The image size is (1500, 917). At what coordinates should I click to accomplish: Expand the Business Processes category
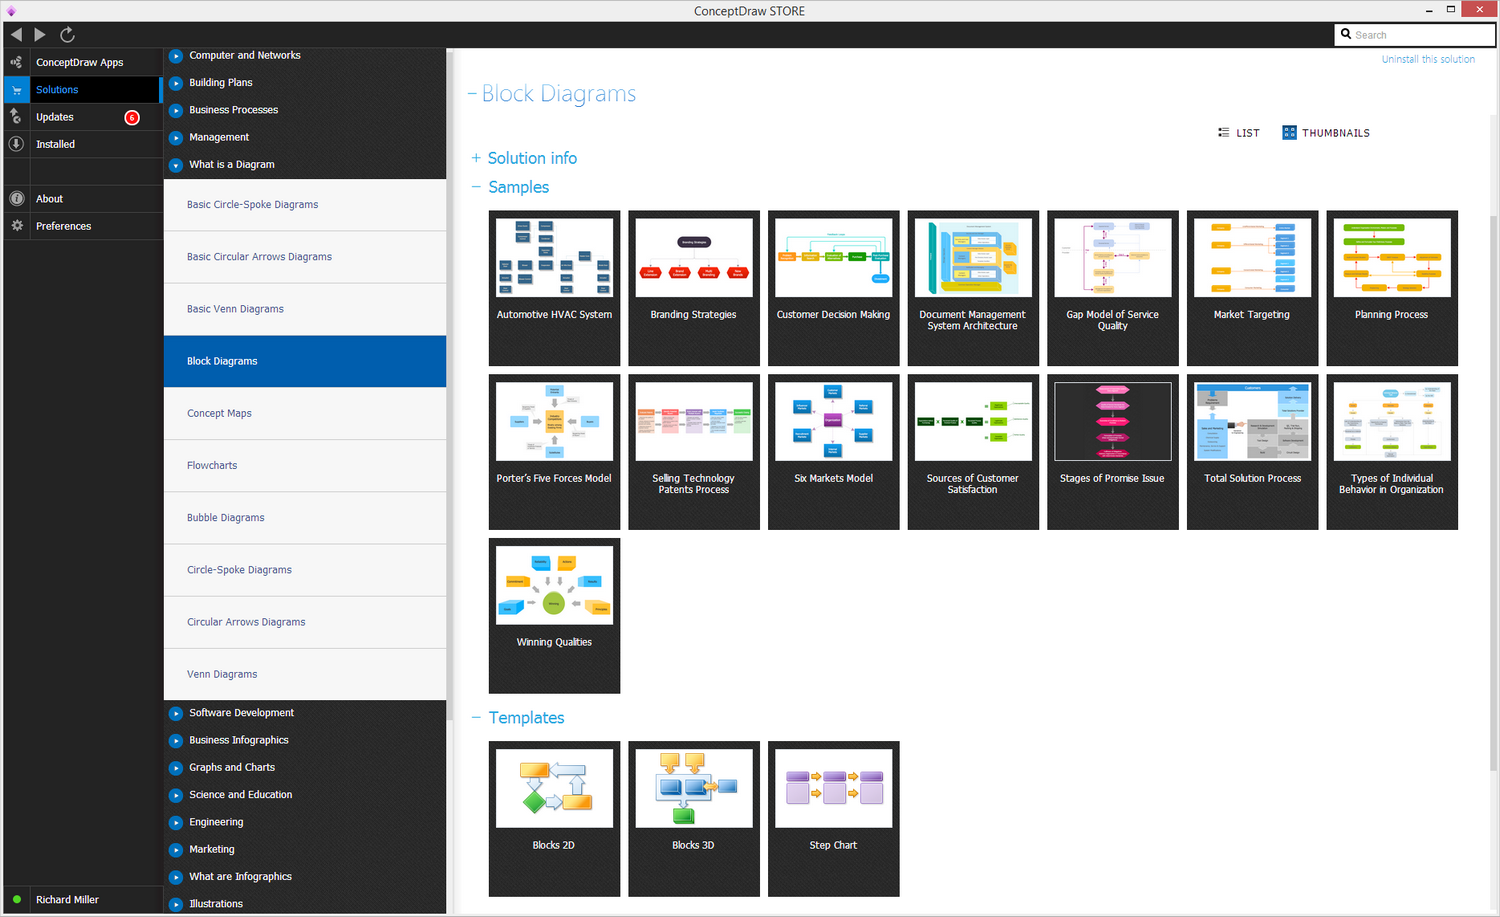click(176, 110)
